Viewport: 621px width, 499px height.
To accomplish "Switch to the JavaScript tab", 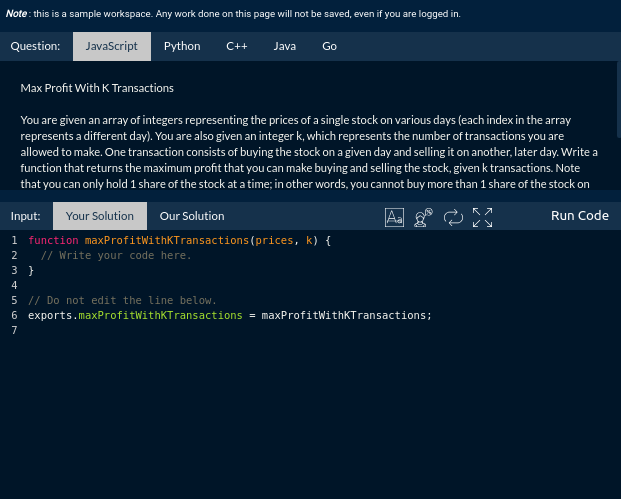I will point(112,46).
